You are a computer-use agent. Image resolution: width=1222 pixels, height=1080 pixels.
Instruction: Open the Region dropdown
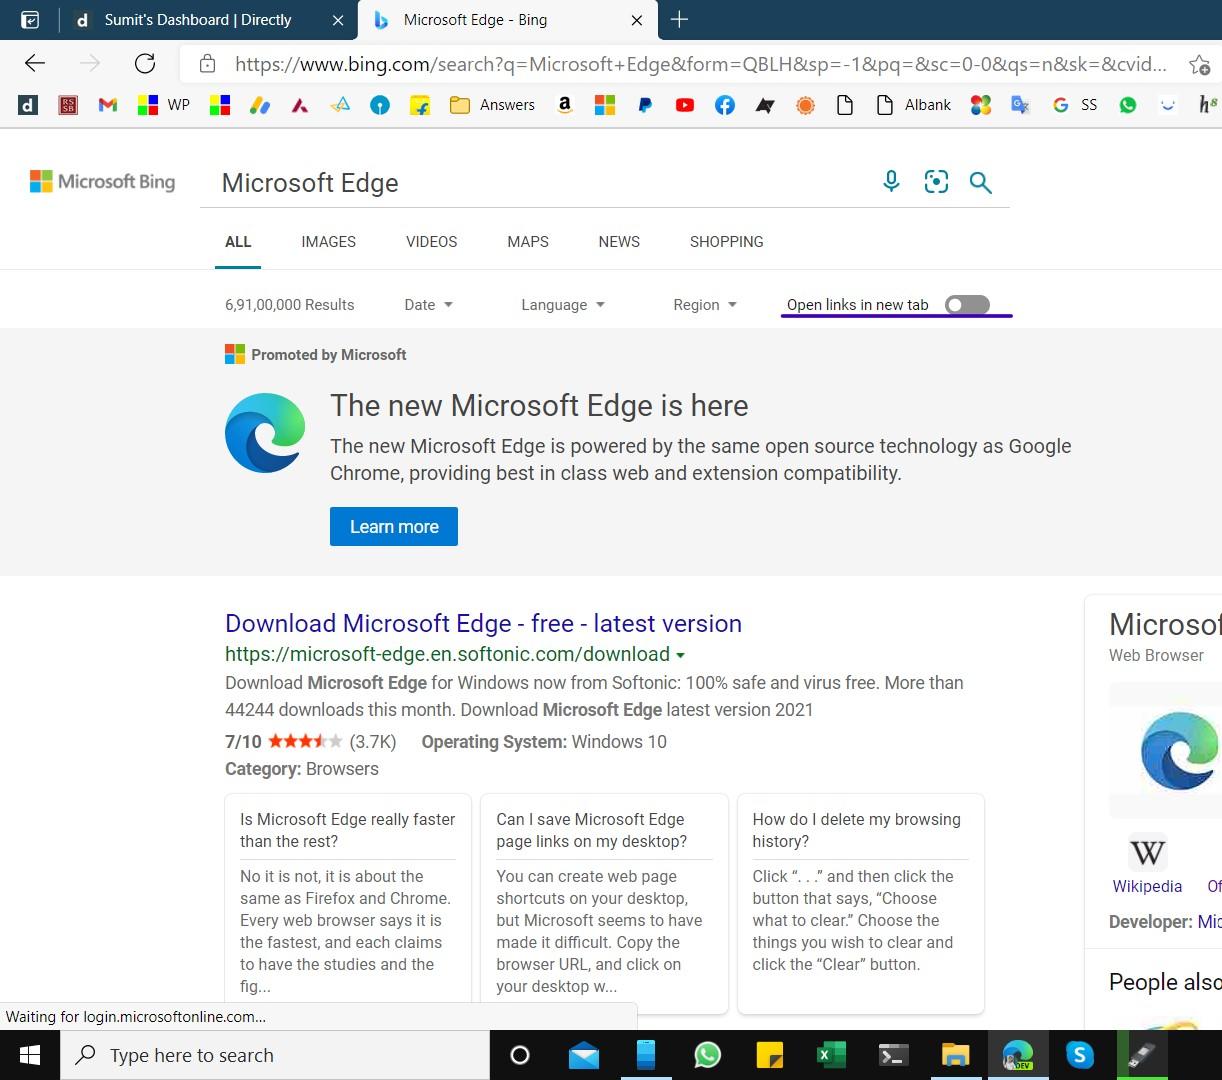pyautogui.click(x=704, y=304)
